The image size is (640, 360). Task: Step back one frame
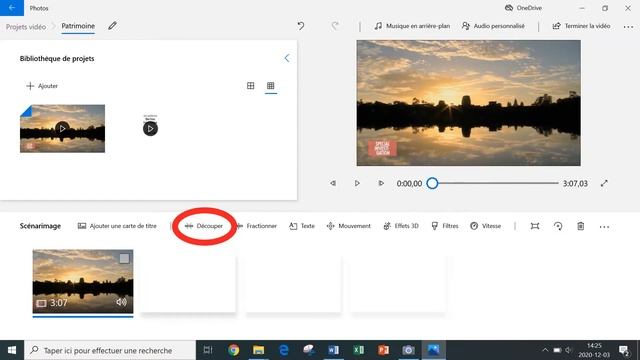[333, 183]
